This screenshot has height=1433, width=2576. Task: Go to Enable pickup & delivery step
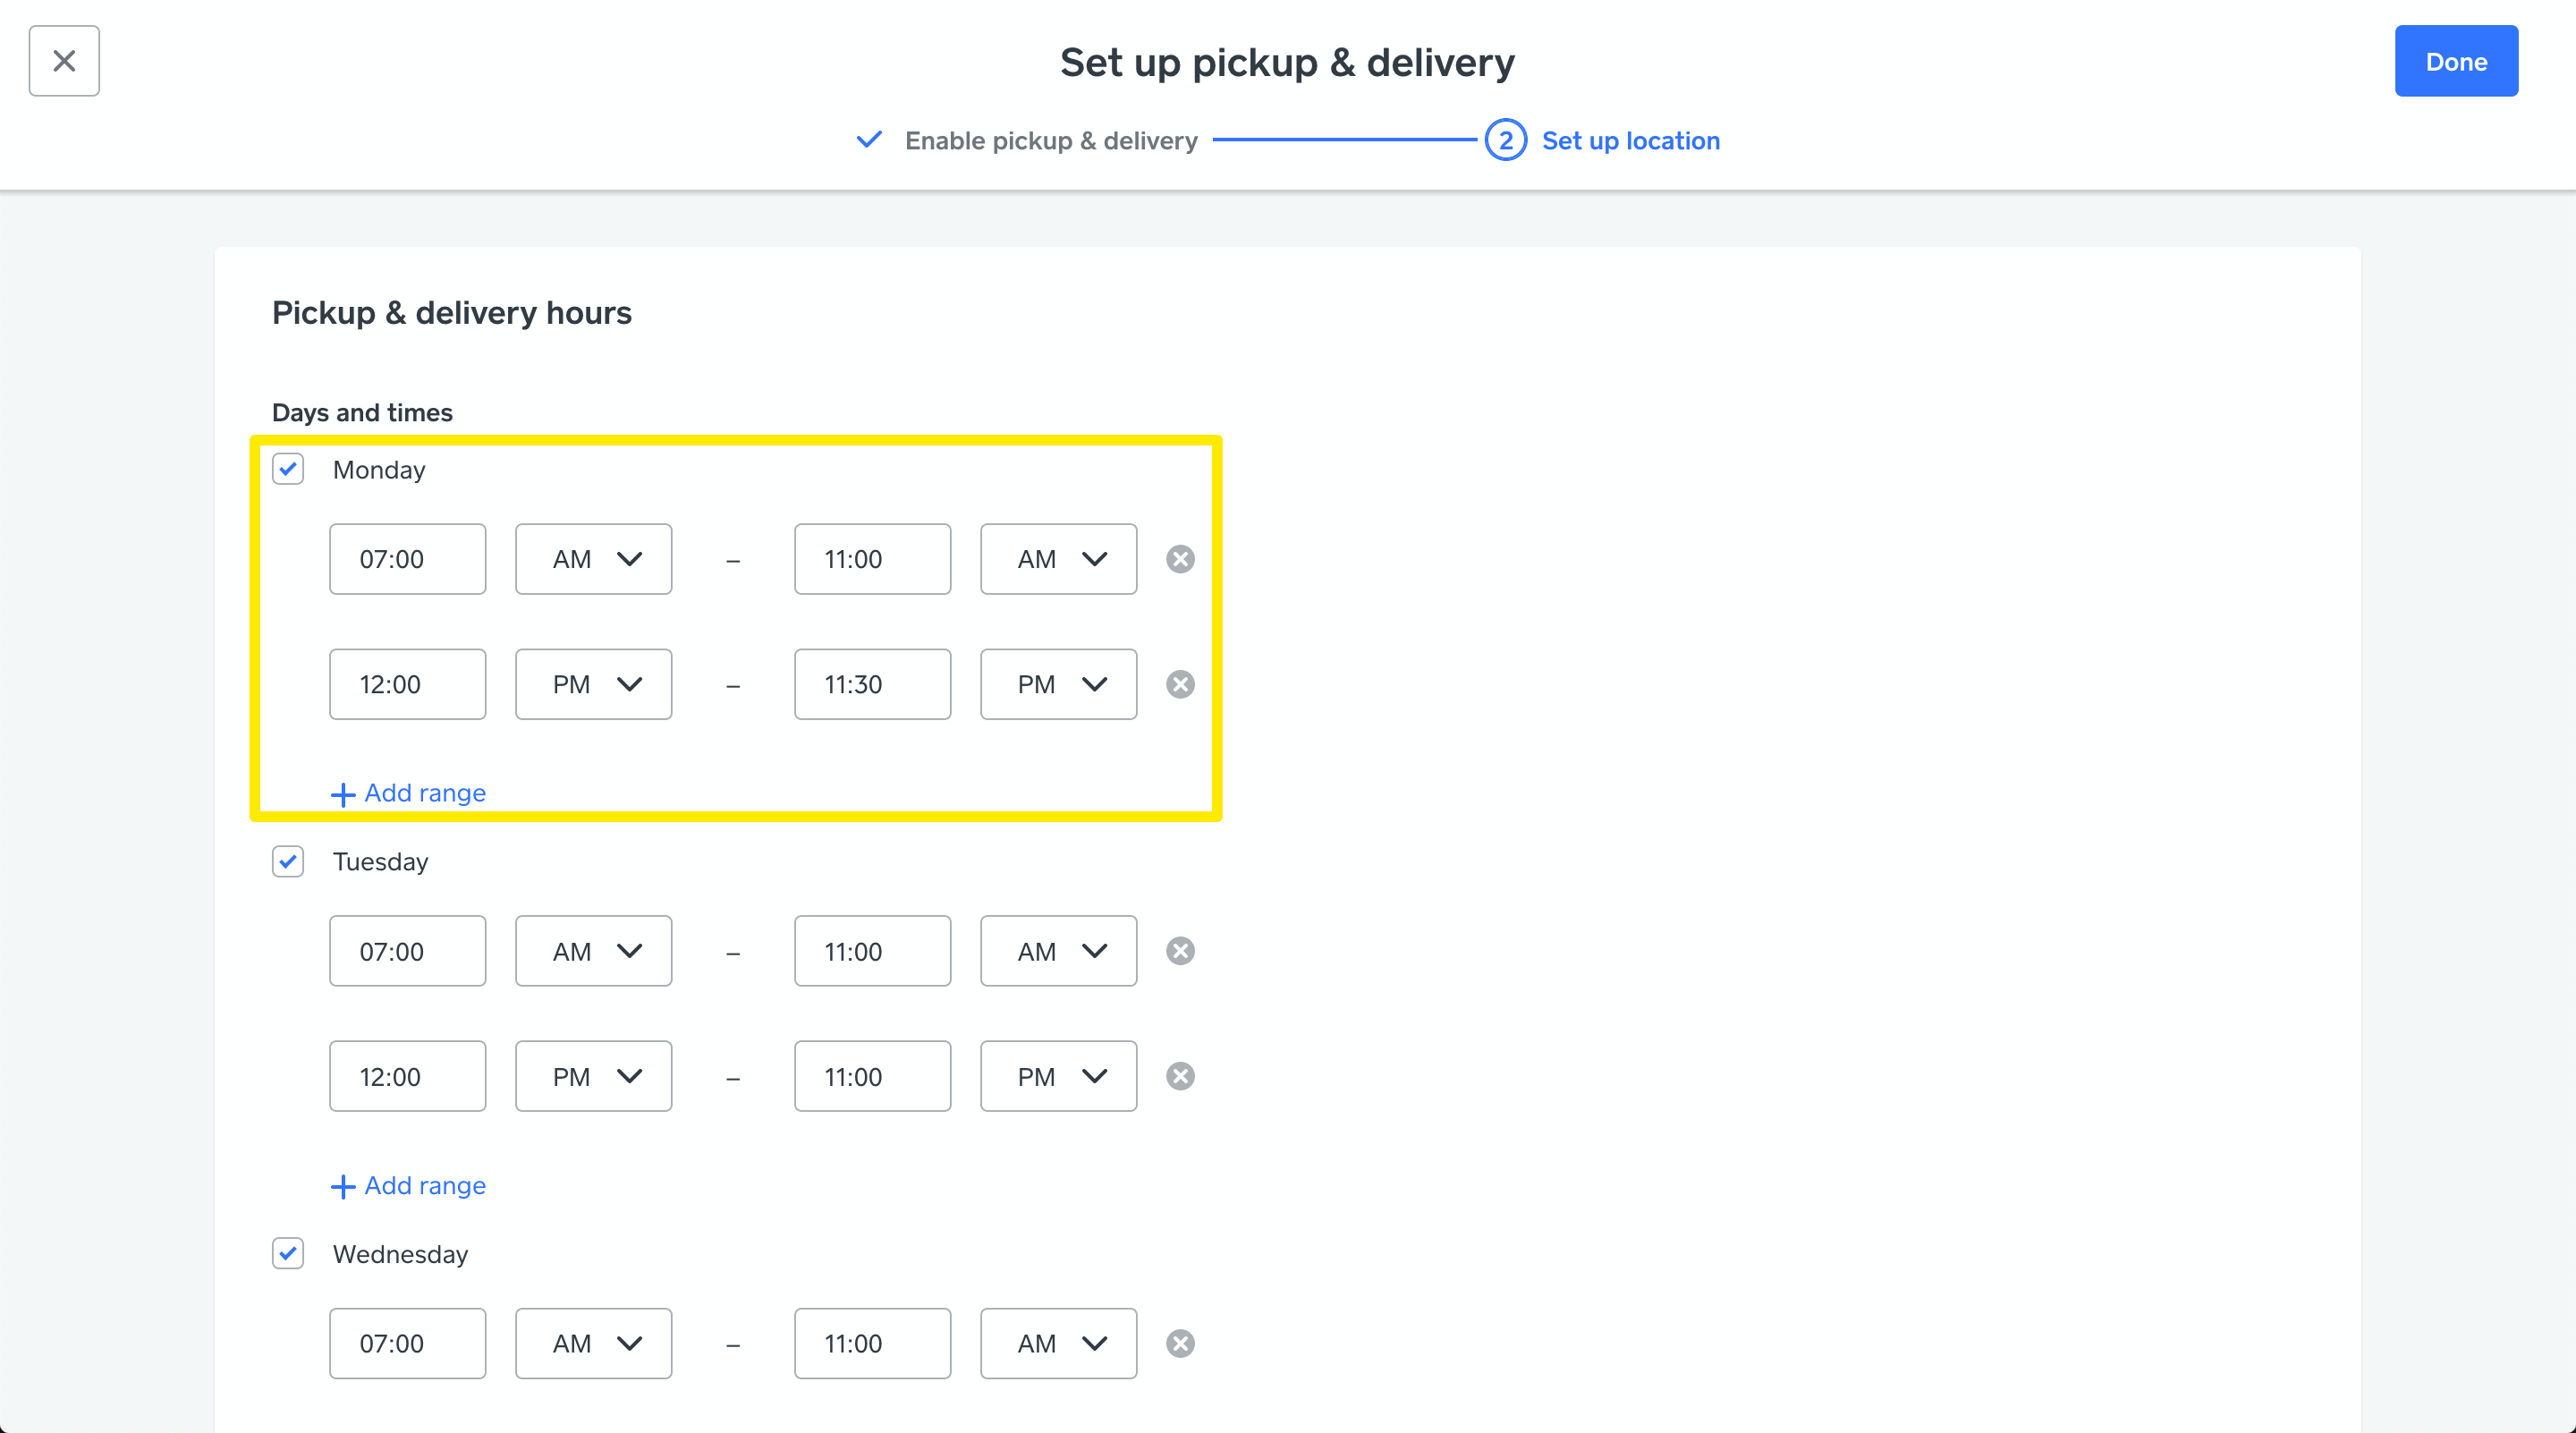[x=1050, y=141]
